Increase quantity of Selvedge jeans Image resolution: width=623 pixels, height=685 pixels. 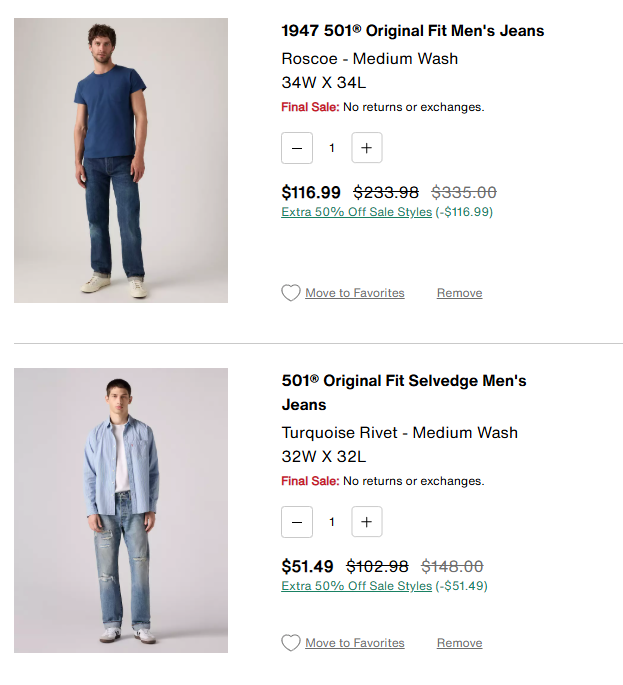(366, 522)
